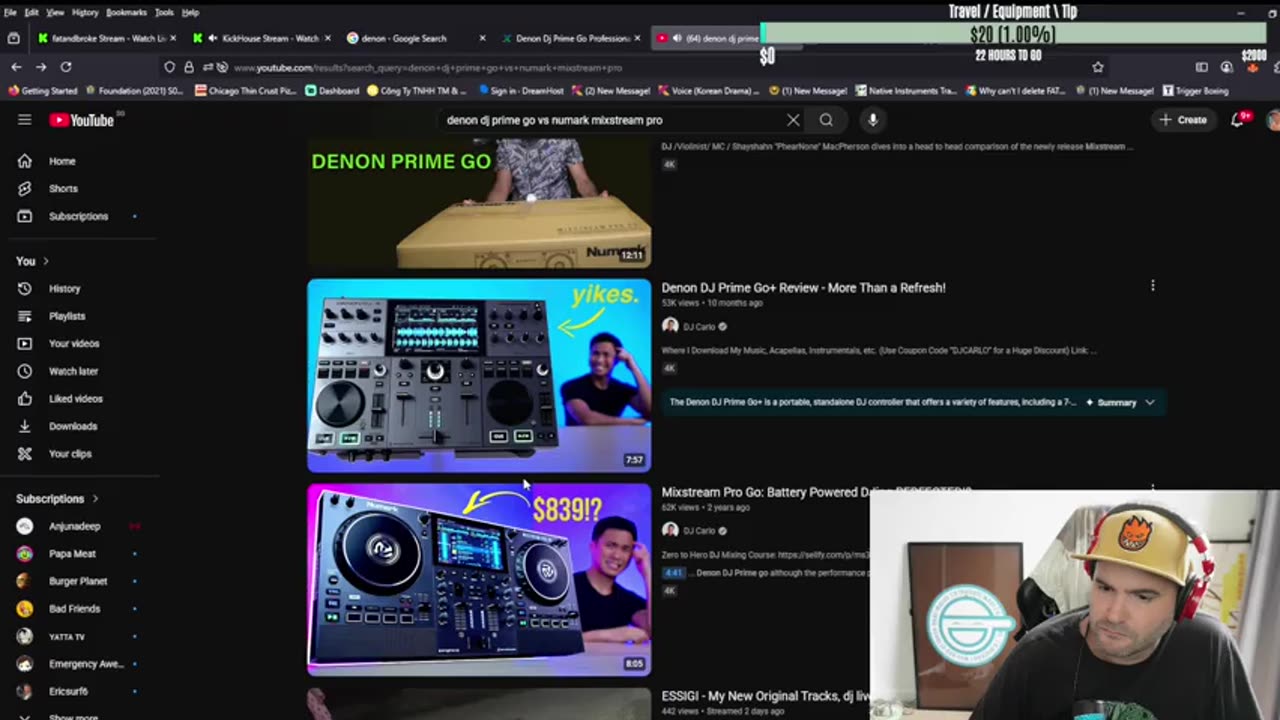Open YouTube notifications bell
1280x720 pixels.
tap(1238, 120)
